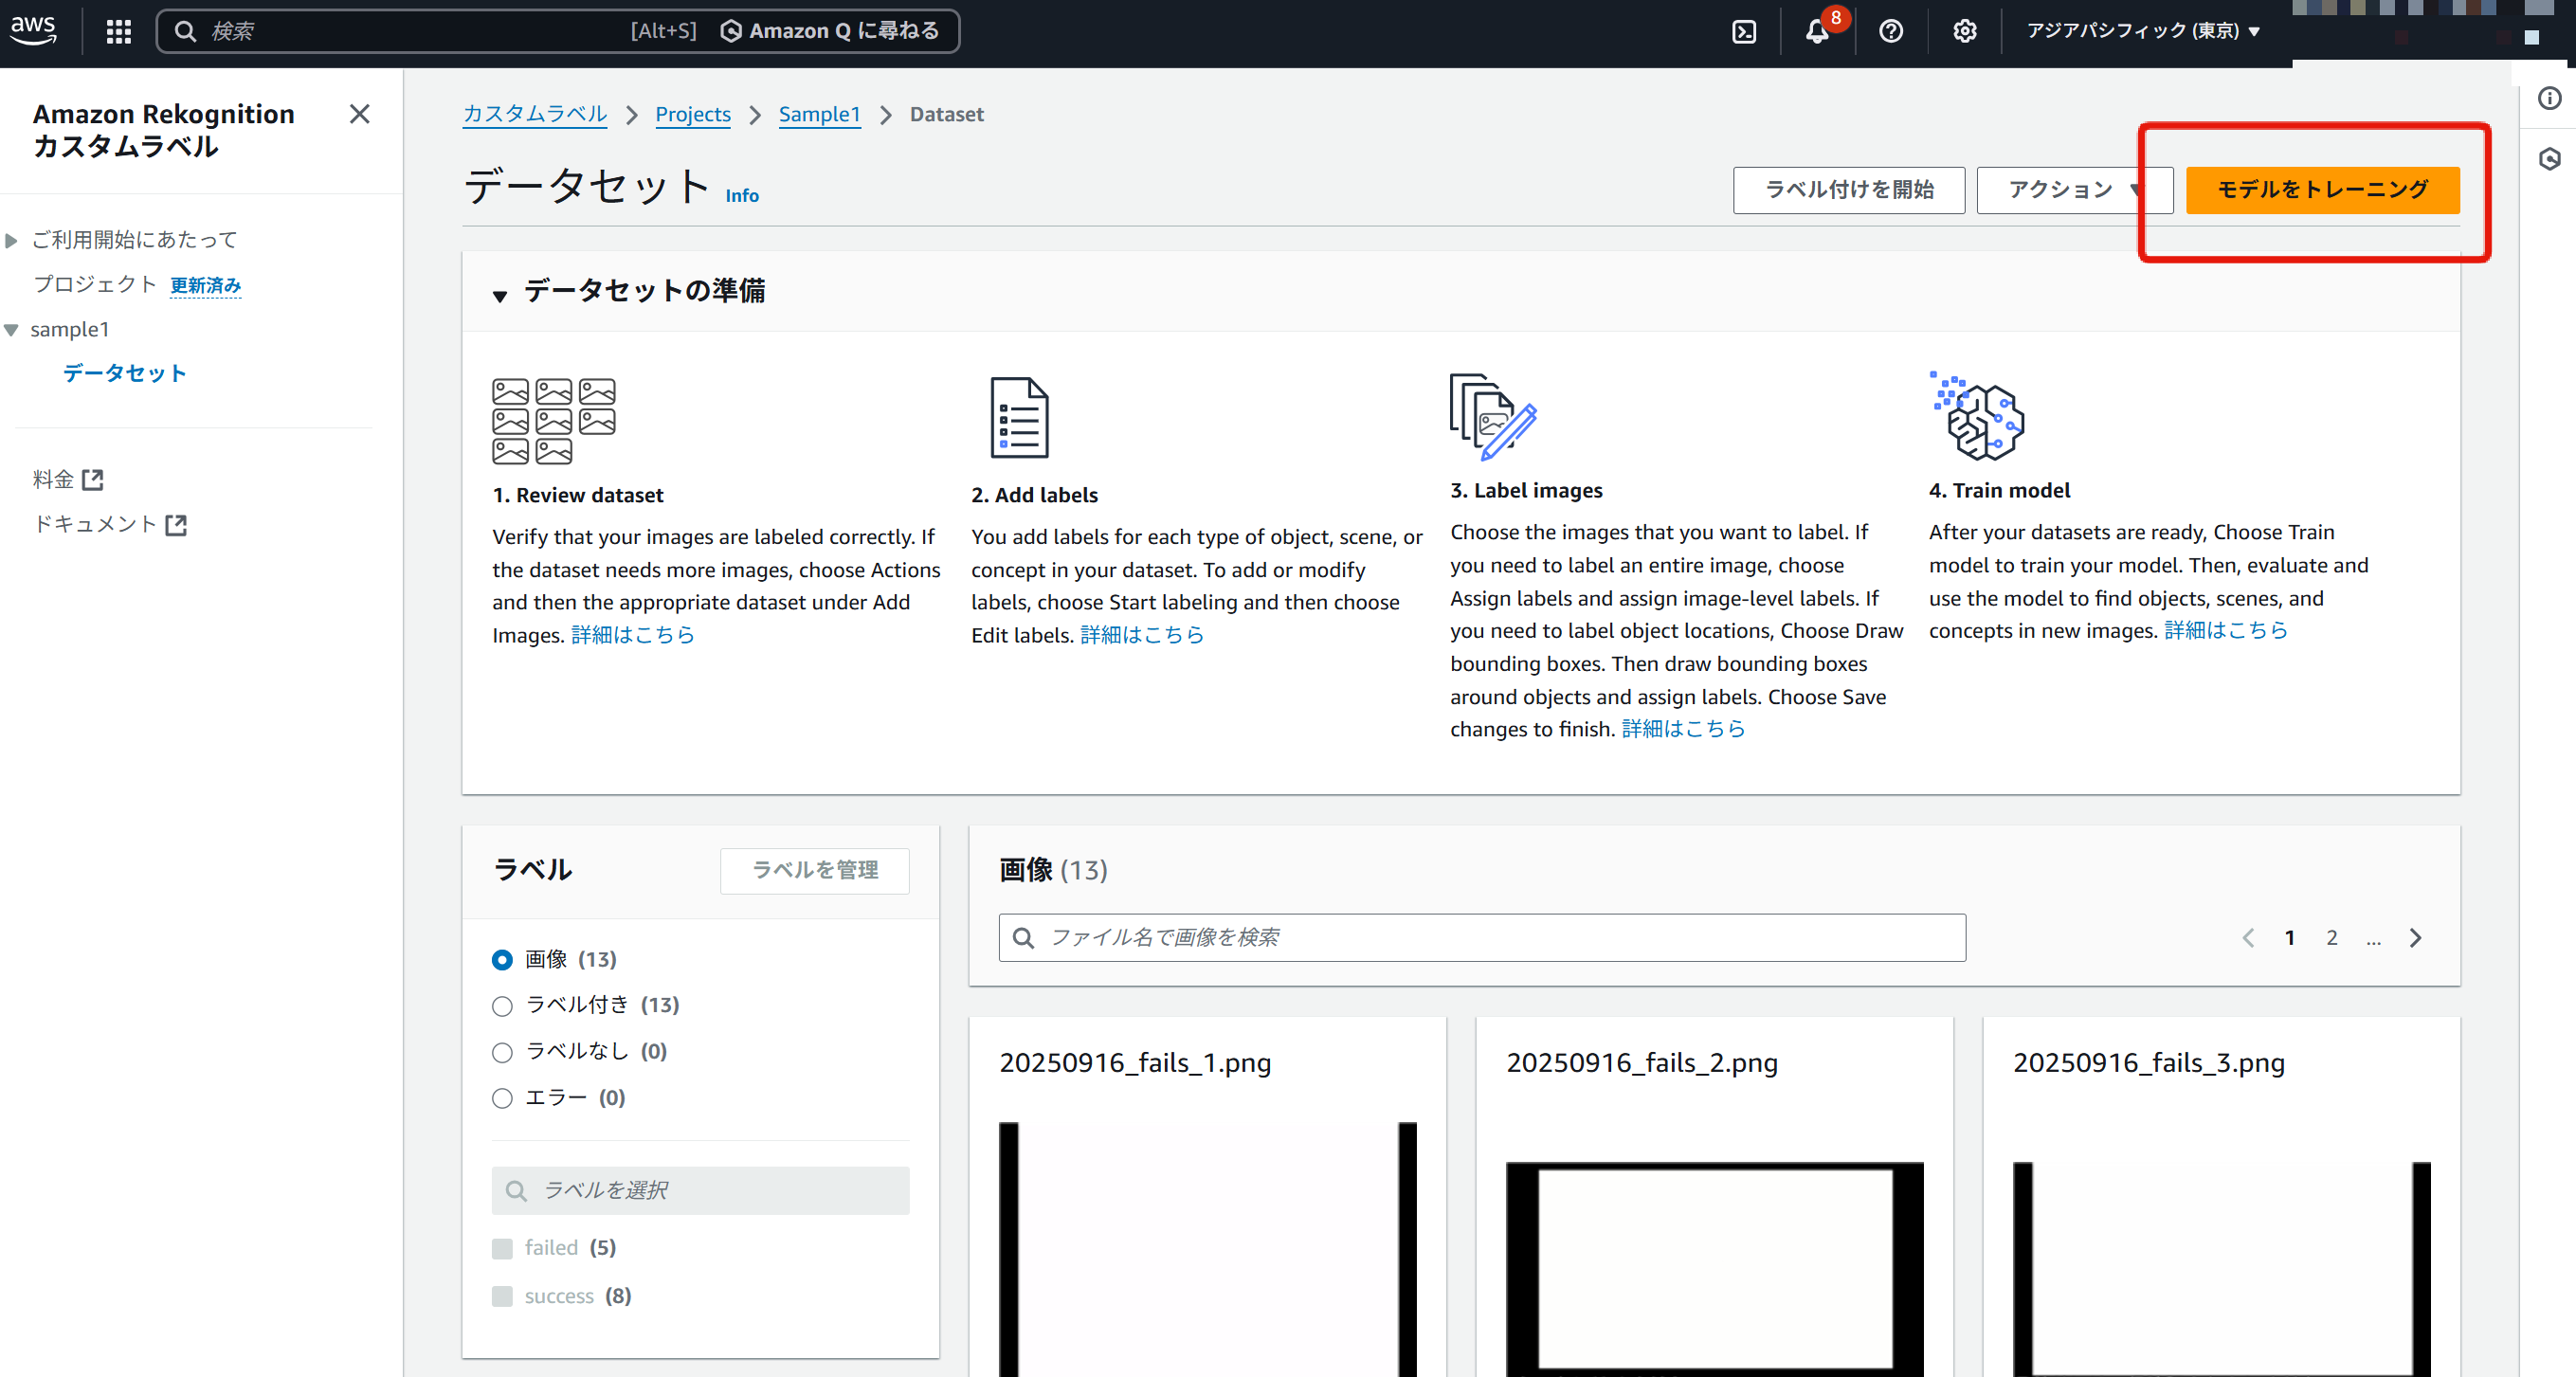Viewport: 2576px width, 1377px height.
Task: Close the Amazon Rekognition side panel
Action: [359, 114]
